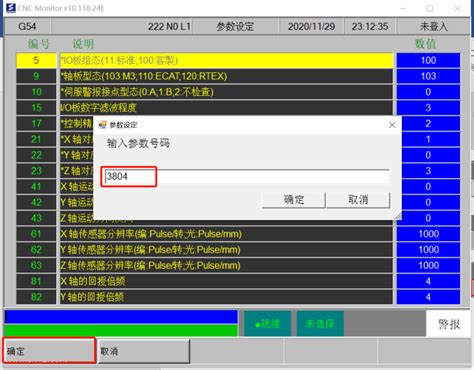This screenshot has height=370, width=474.
Task: Select the value 3 of parameter 23
Action: click(x=430, y=171)
